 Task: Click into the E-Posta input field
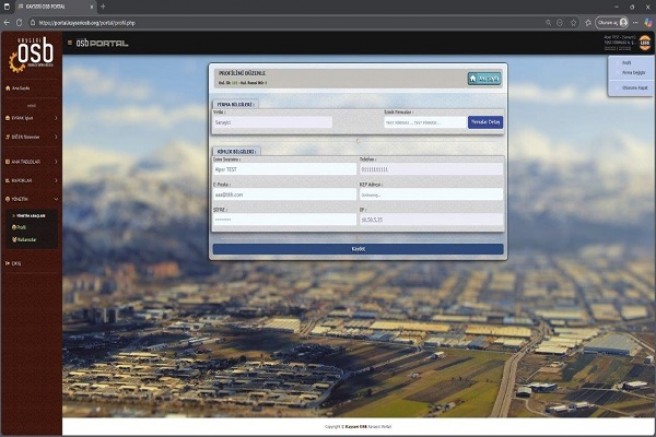click(x=284, y=194)
